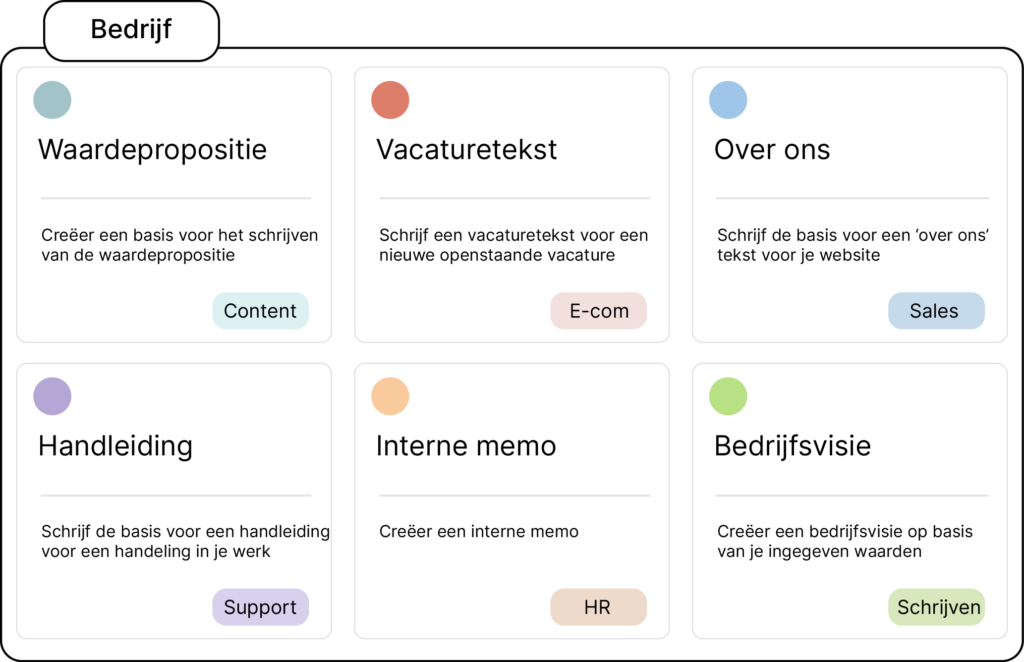The height and width of the screenshot is (662, 1024).
Task: Click the 'Creëer een interne memo' description
Action: point(479,532)
